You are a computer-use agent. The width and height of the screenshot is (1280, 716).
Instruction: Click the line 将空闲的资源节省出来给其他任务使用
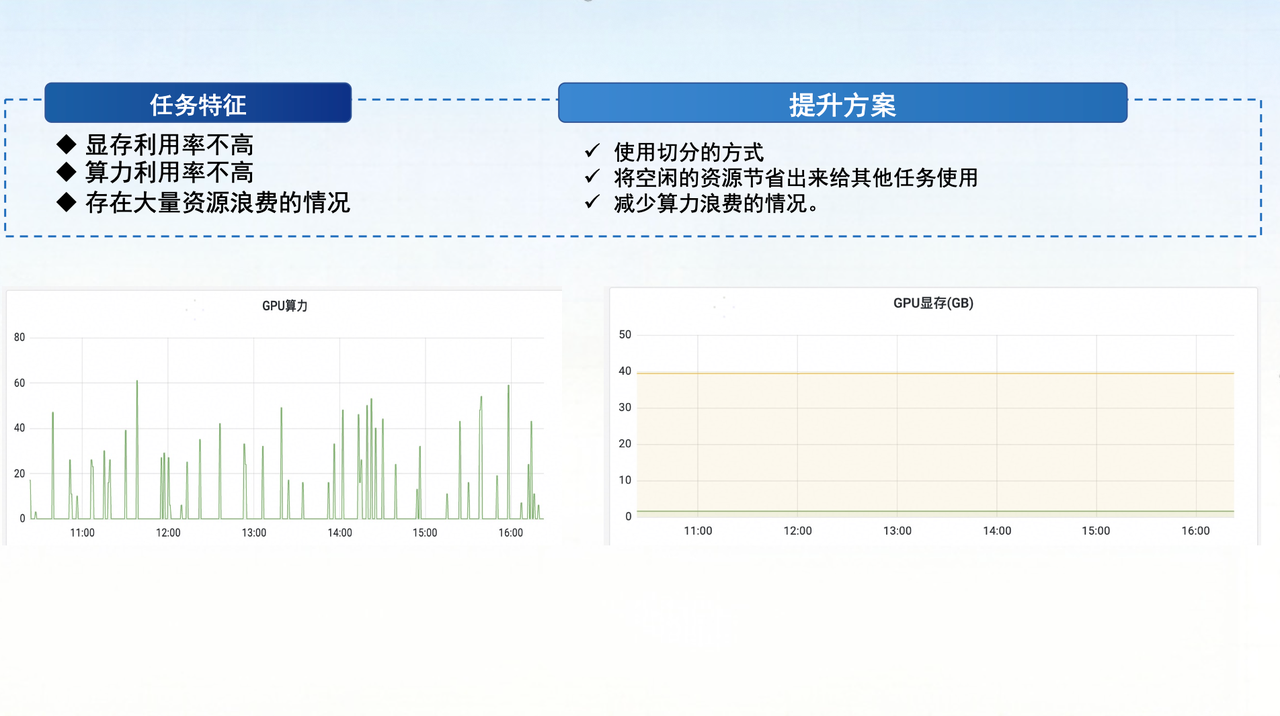point(796,178)
